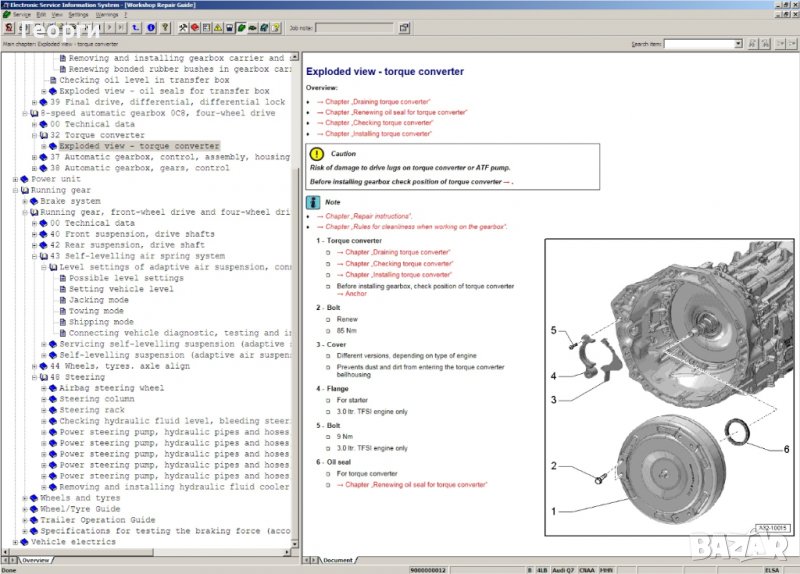Open the Settings menu
Viewport: 800px width, 574px height.
pyautogui.click(x=78, y=15)
